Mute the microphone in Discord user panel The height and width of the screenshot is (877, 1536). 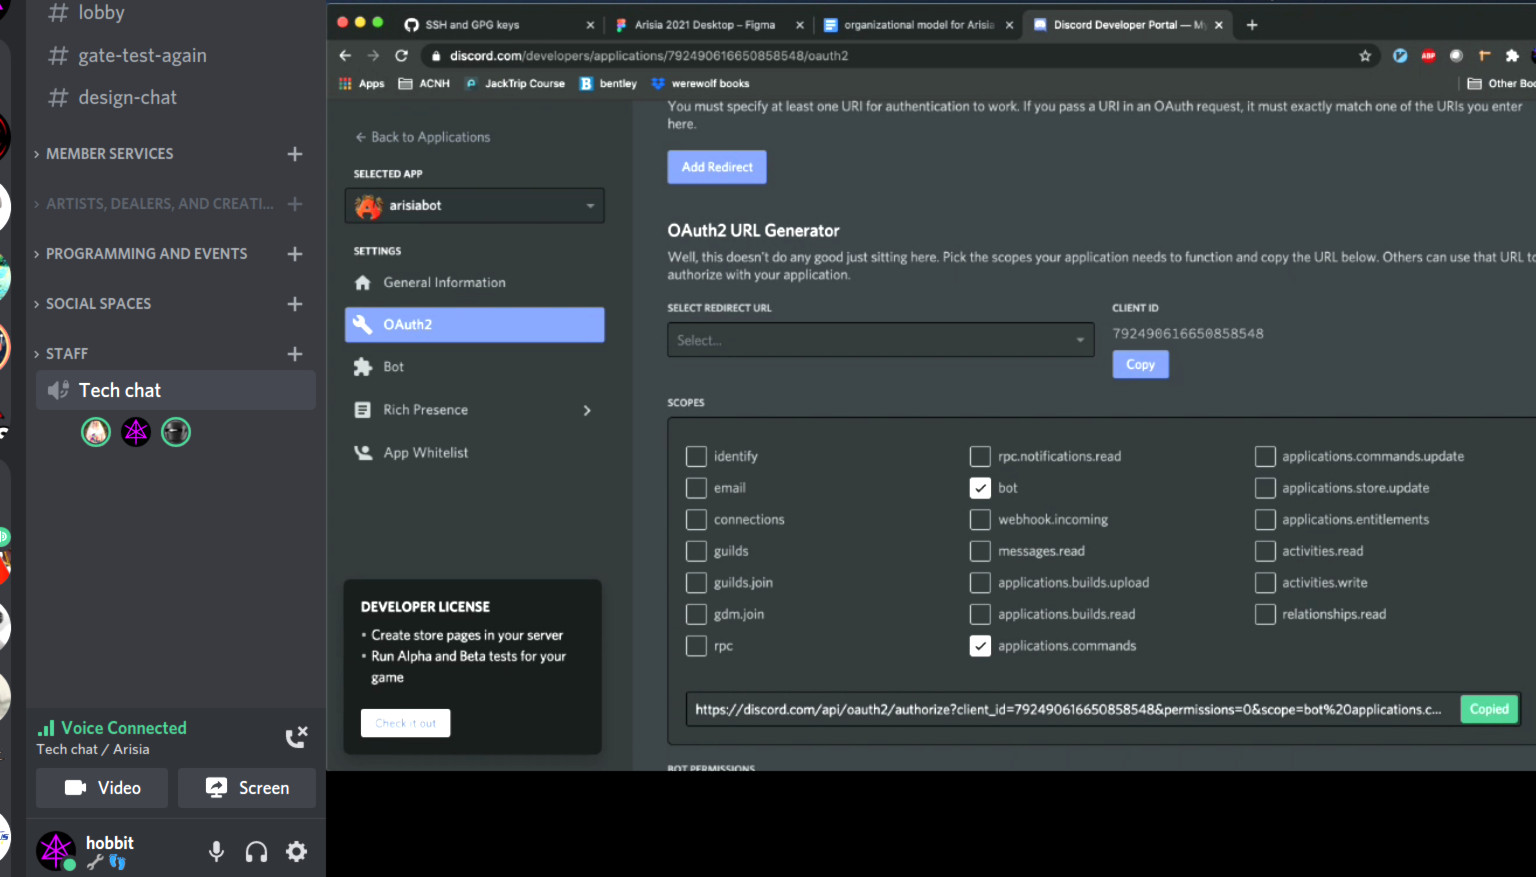point(216,851)
